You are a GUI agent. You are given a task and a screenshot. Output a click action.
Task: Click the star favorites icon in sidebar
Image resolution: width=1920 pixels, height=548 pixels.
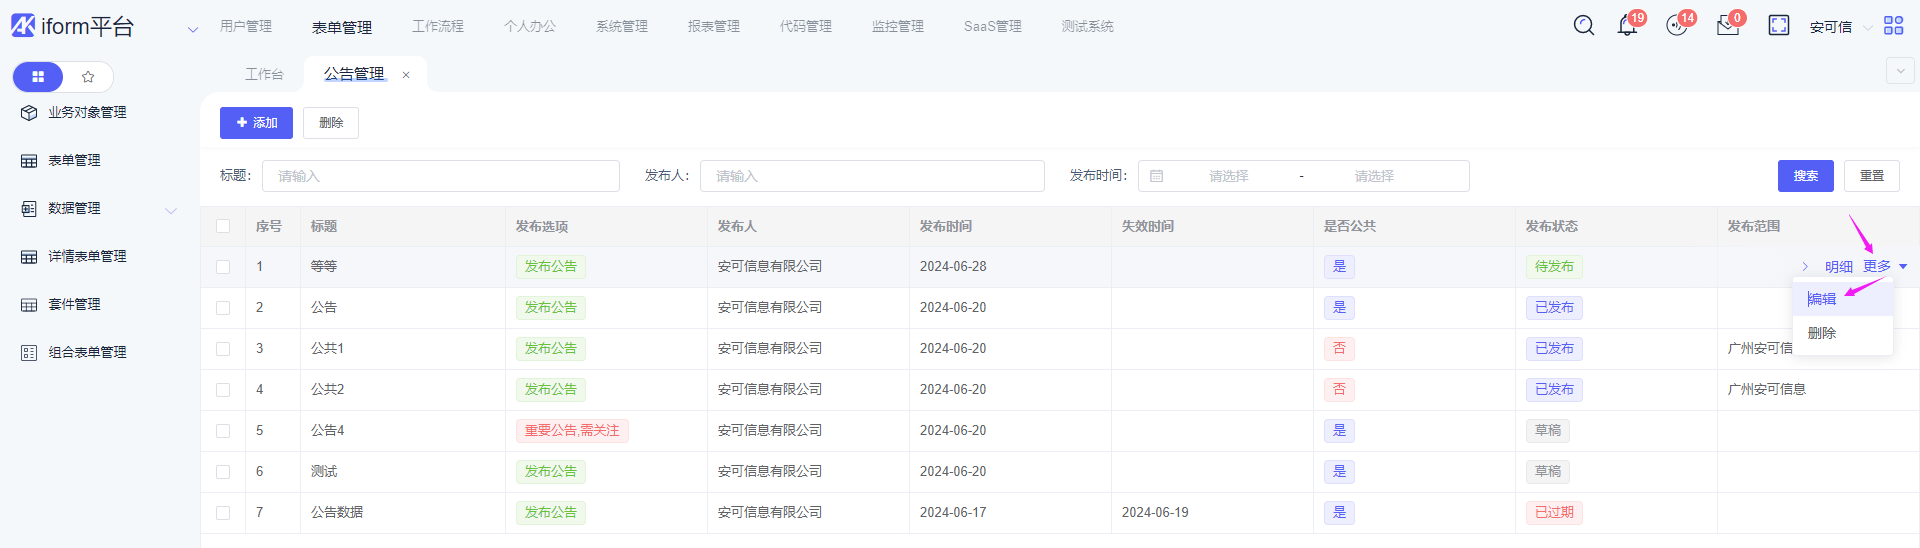click(88, 77)
